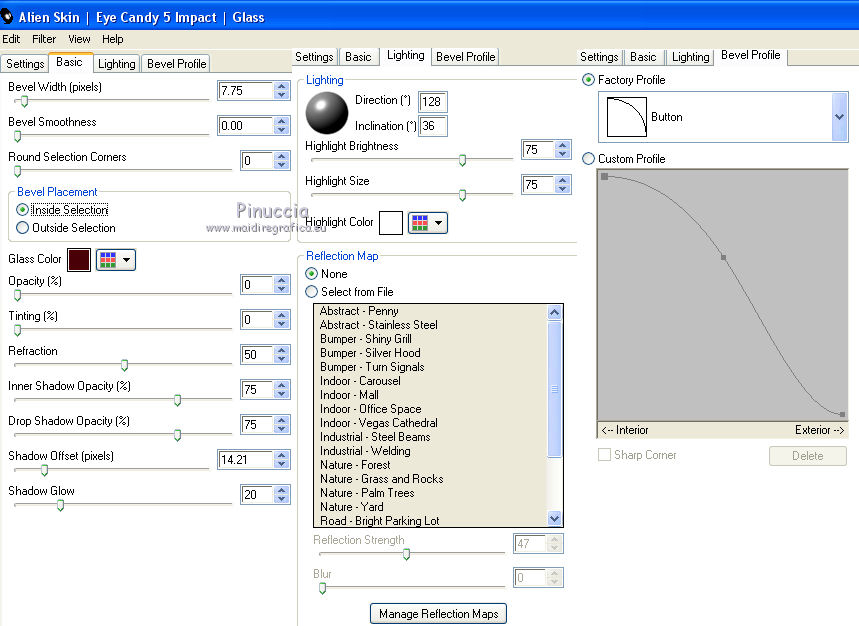Click the Direction angle input field

pyautogui.click(x=433, y=101)
